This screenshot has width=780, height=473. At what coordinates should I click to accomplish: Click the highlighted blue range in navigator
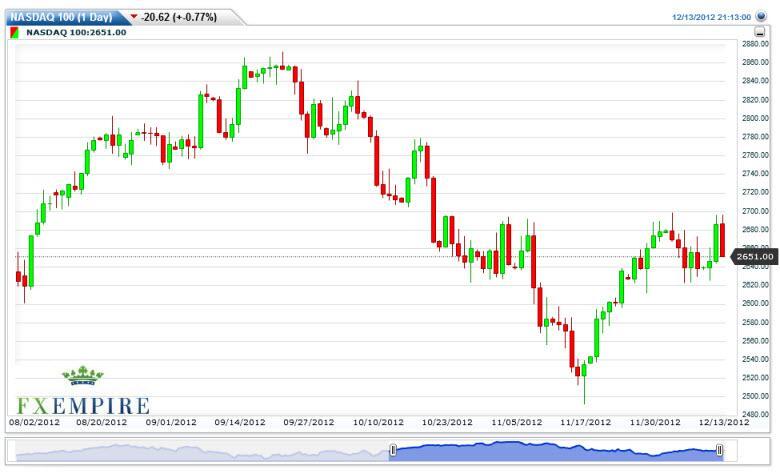(555, 451)
